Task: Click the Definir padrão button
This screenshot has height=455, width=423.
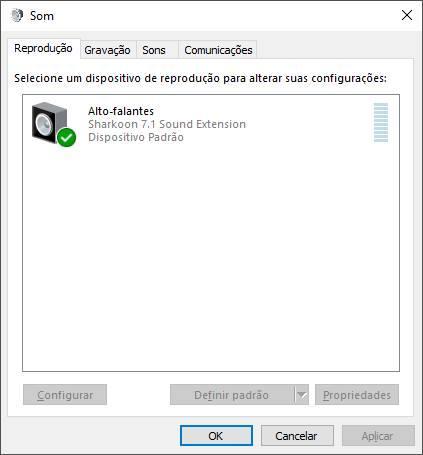Action: click(x=232, y=395)
